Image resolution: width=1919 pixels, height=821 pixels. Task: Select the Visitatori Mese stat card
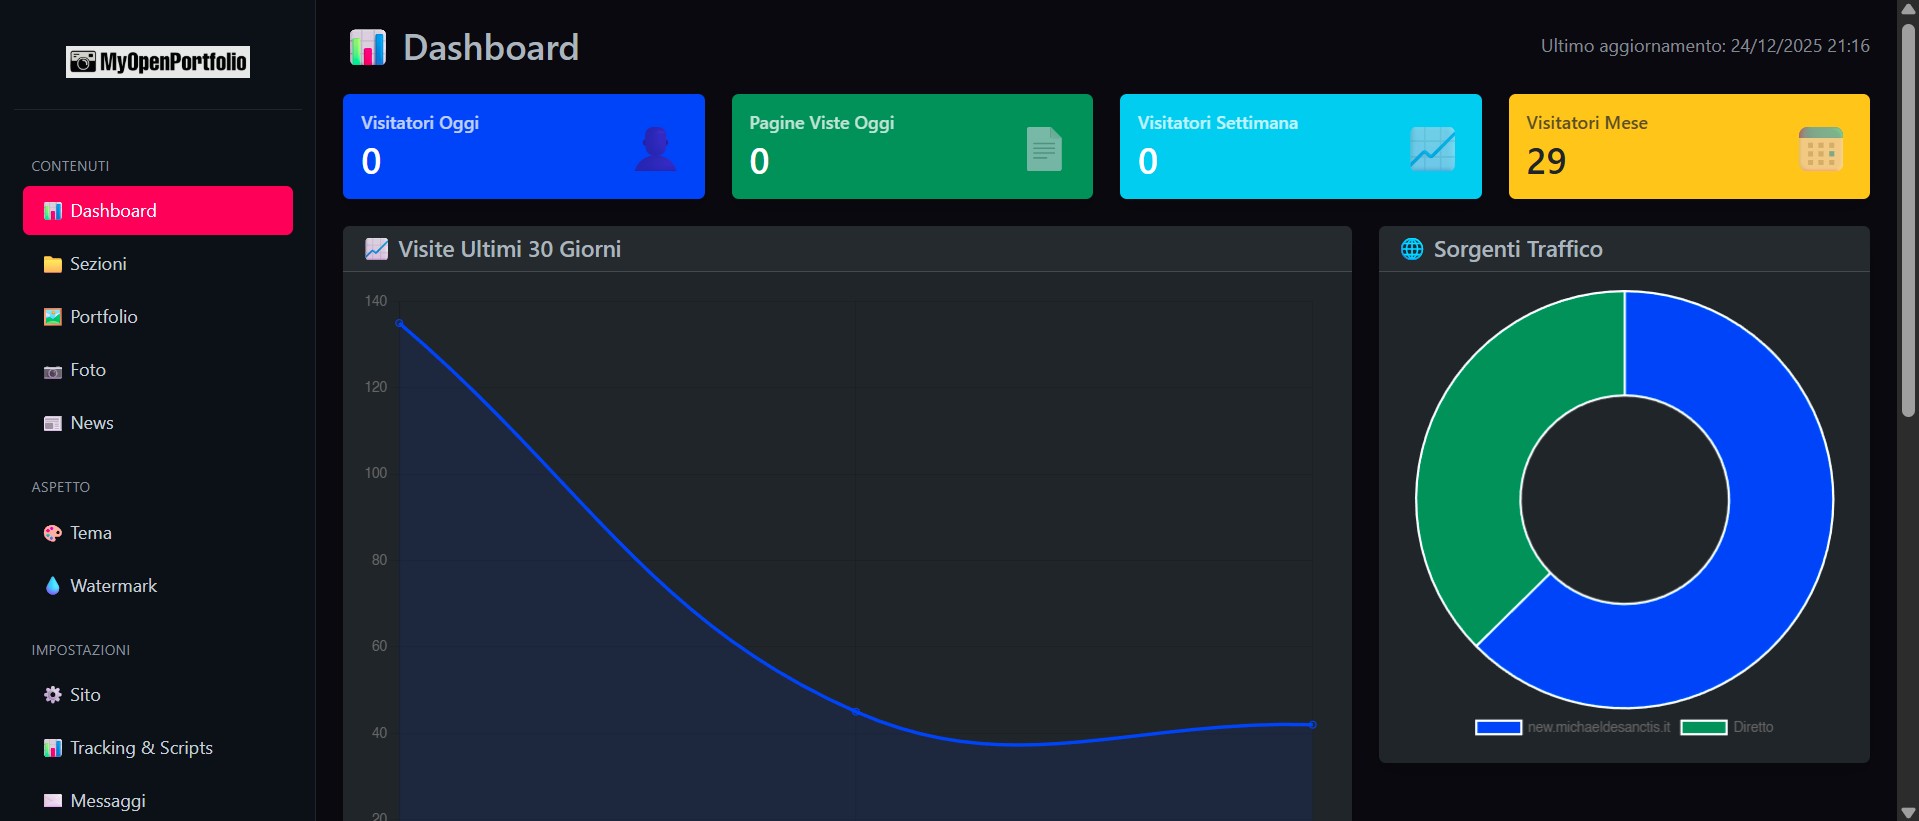1689,147
